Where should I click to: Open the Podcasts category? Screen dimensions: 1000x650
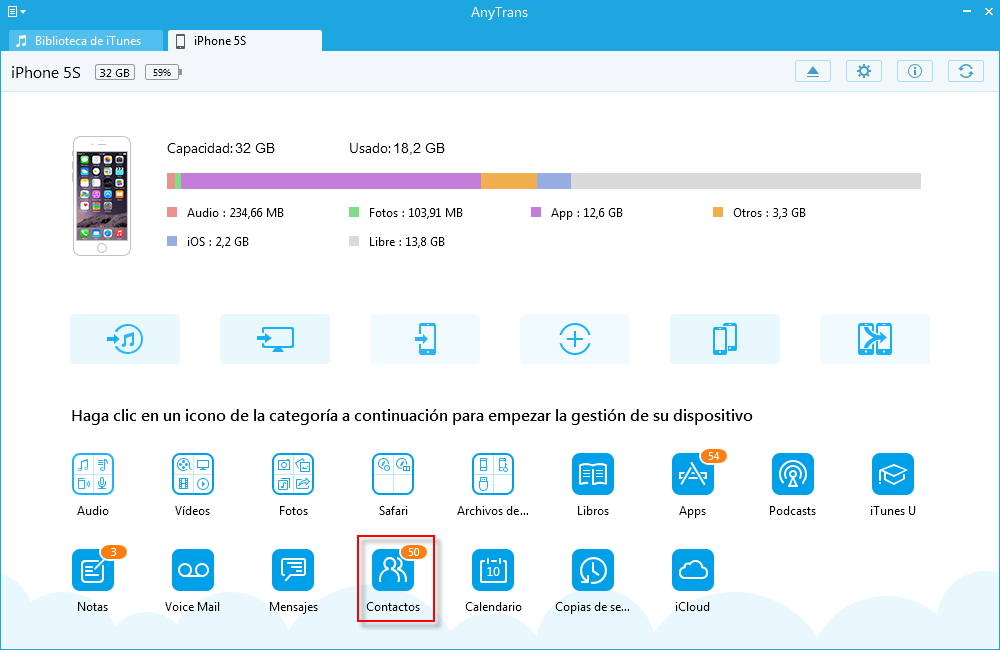(793, 474)
